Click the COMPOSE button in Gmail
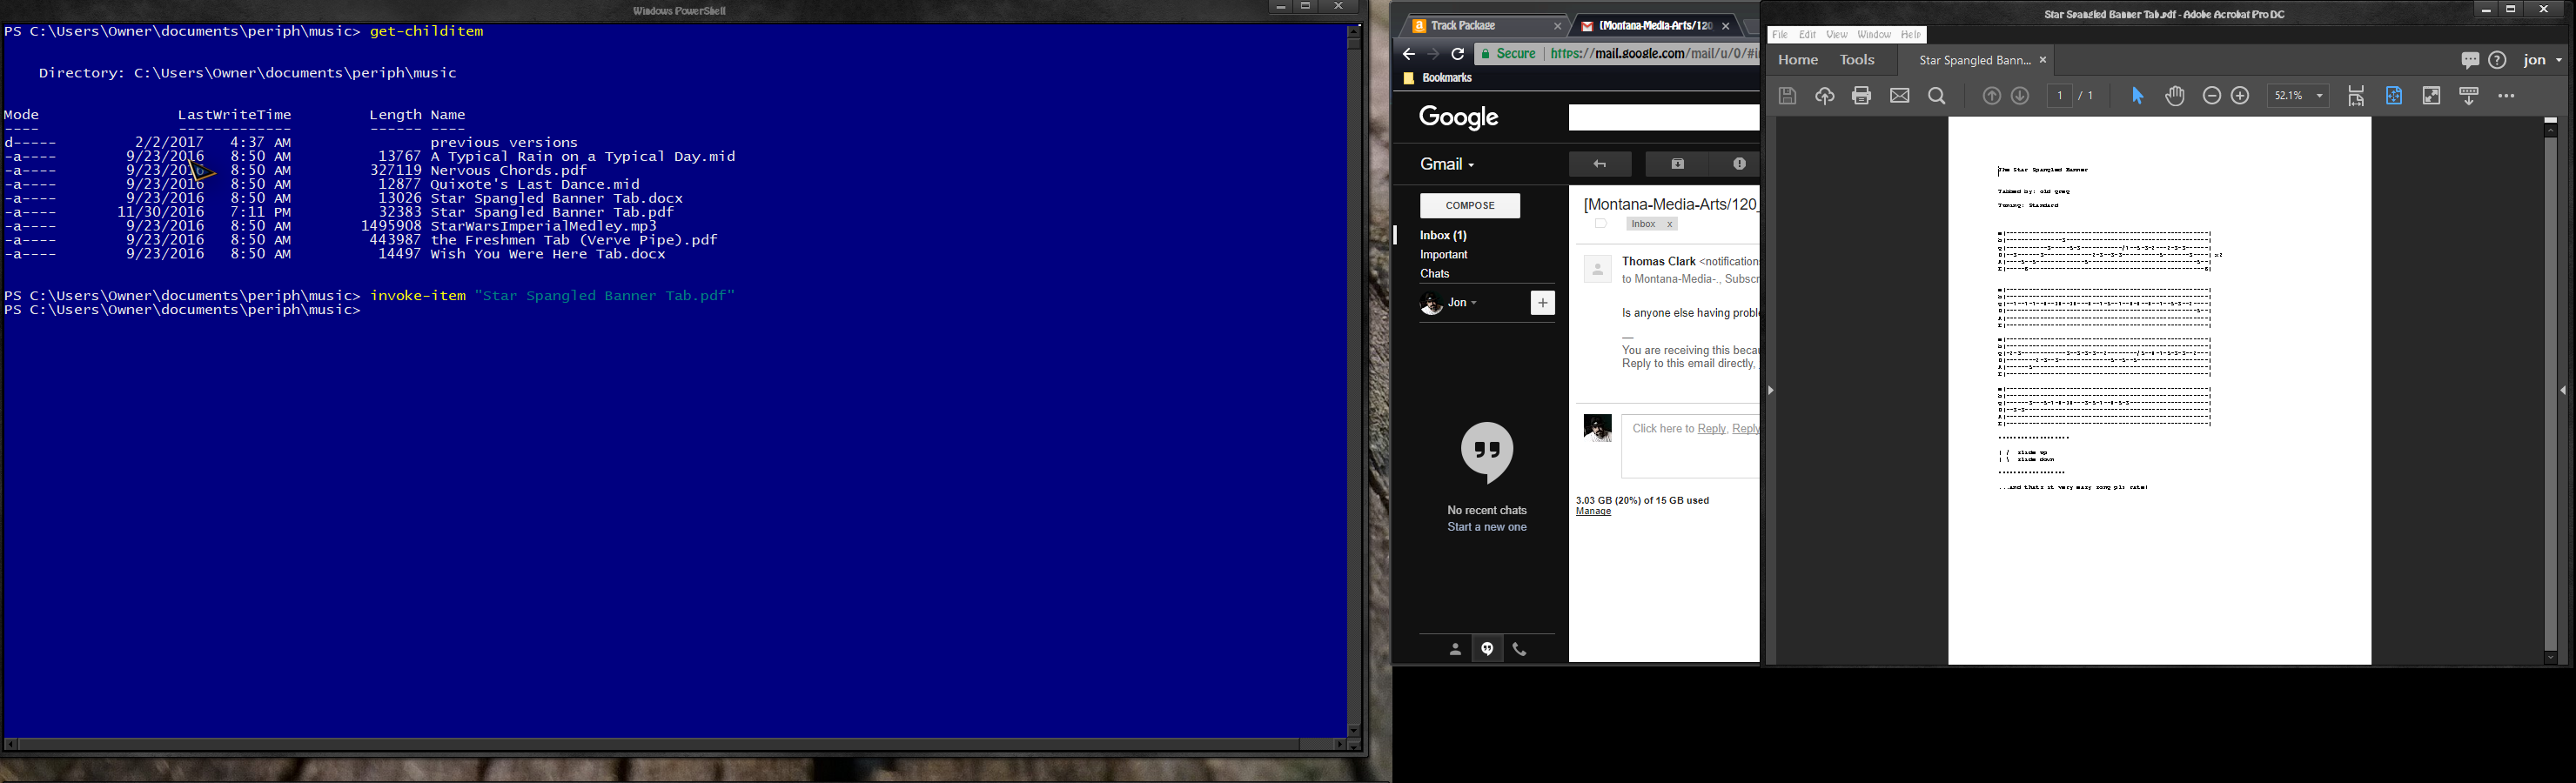Screen dimensions: 2576x783 (1470, 205)
